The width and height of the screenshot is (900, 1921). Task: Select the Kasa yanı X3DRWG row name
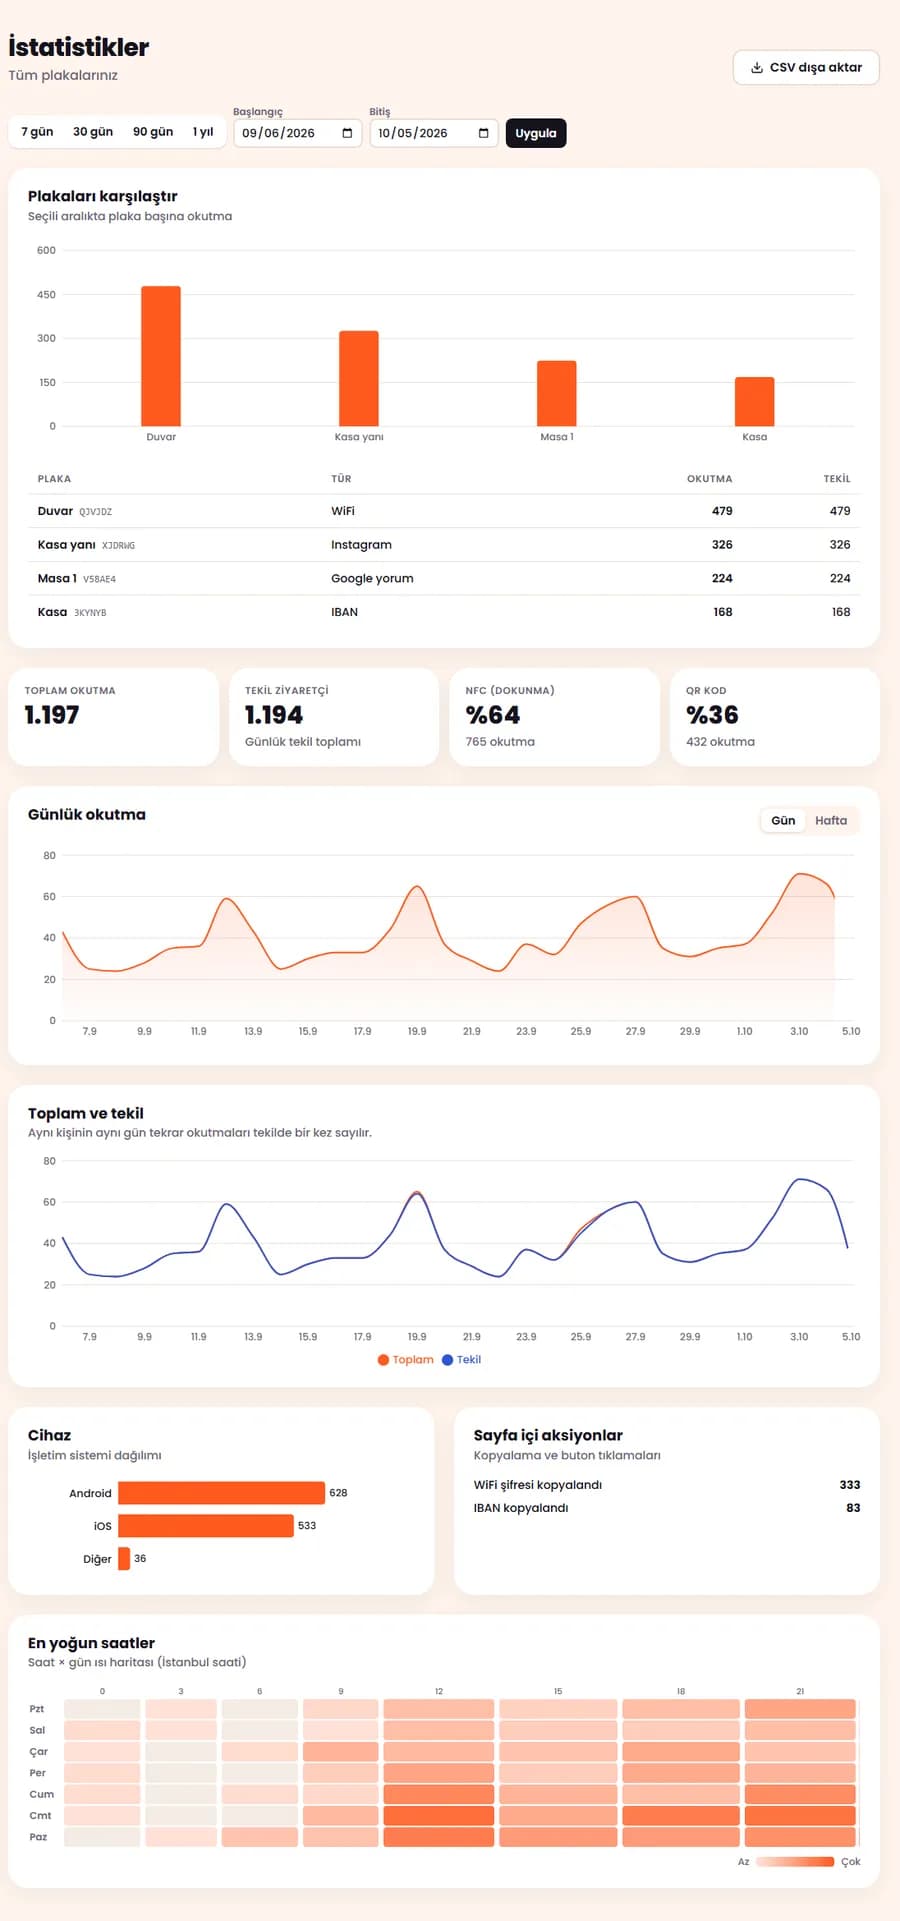click(86, 545)
